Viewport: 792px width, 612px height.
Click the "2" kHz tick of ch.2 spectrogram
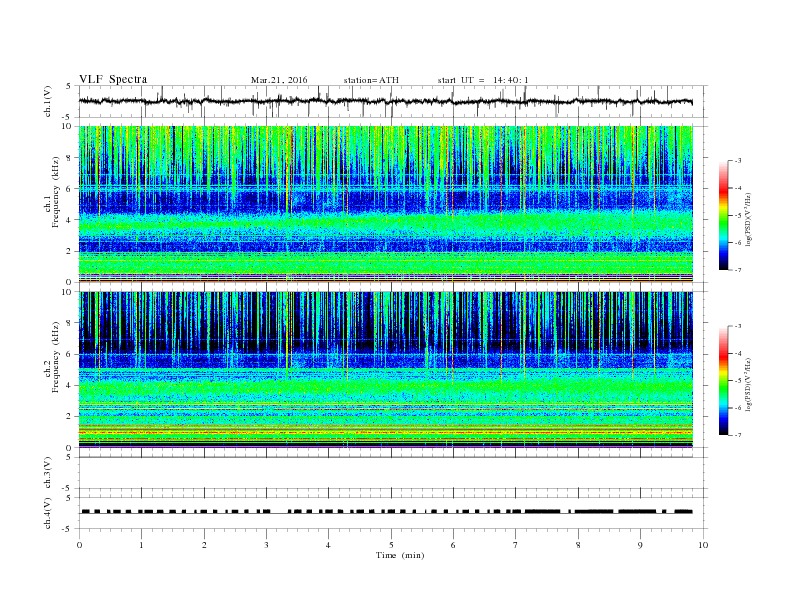pos(69,417)
